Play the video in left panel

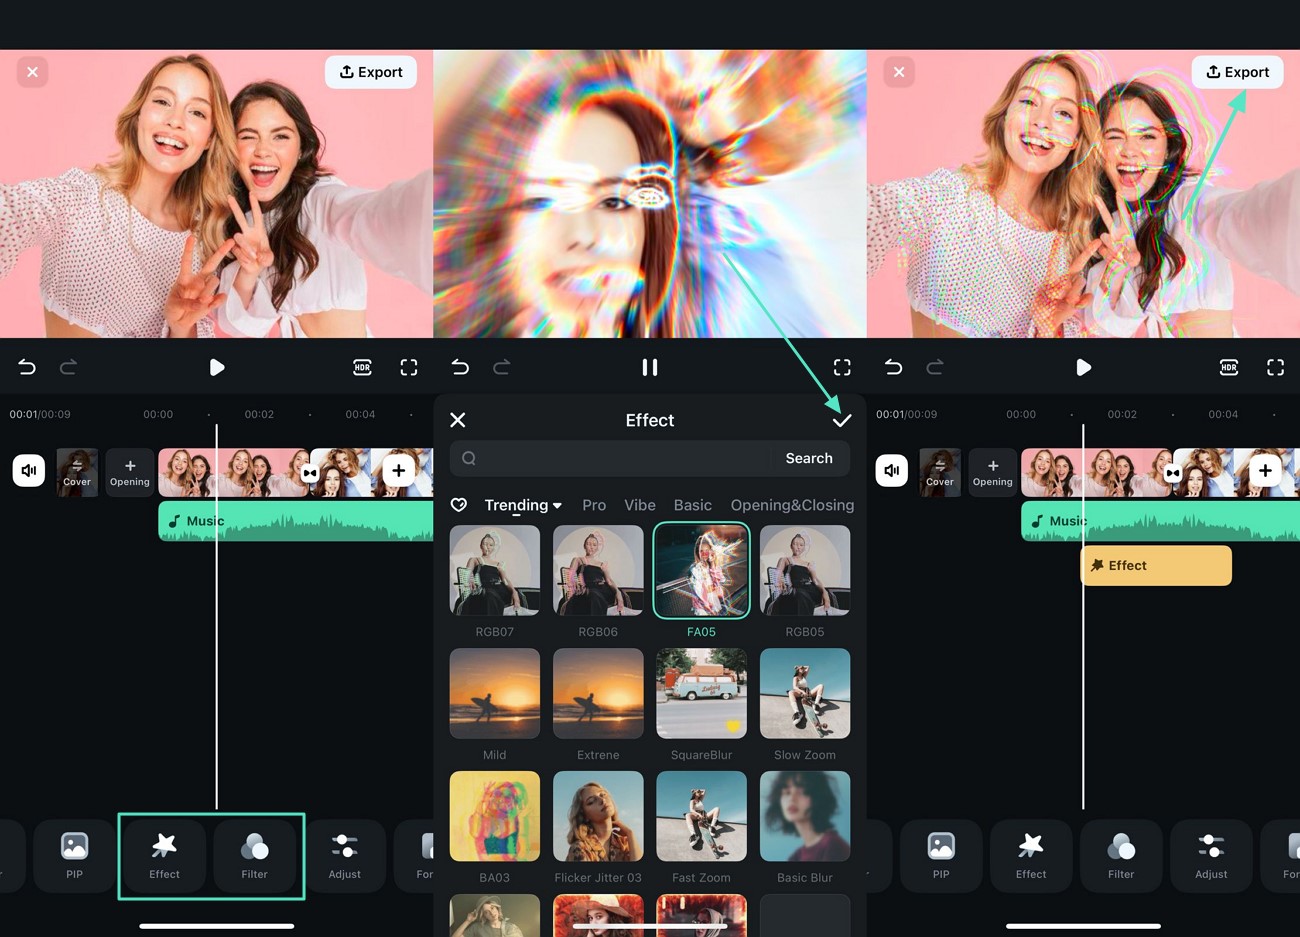(x=217, y=367)
